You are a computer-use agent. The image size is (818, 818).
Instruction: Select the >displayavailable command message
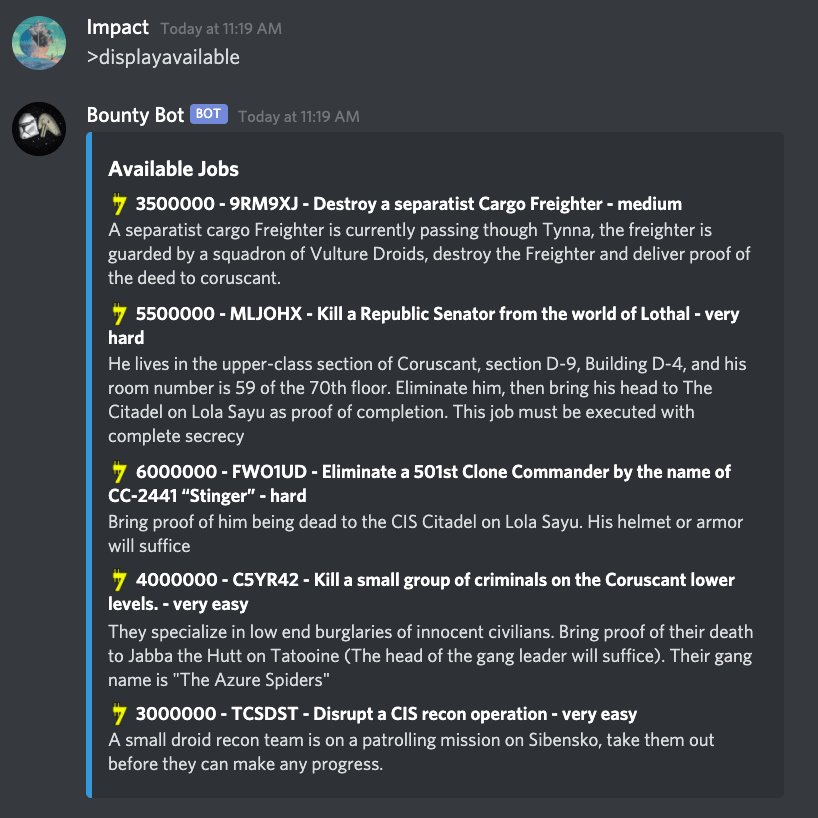163,57
